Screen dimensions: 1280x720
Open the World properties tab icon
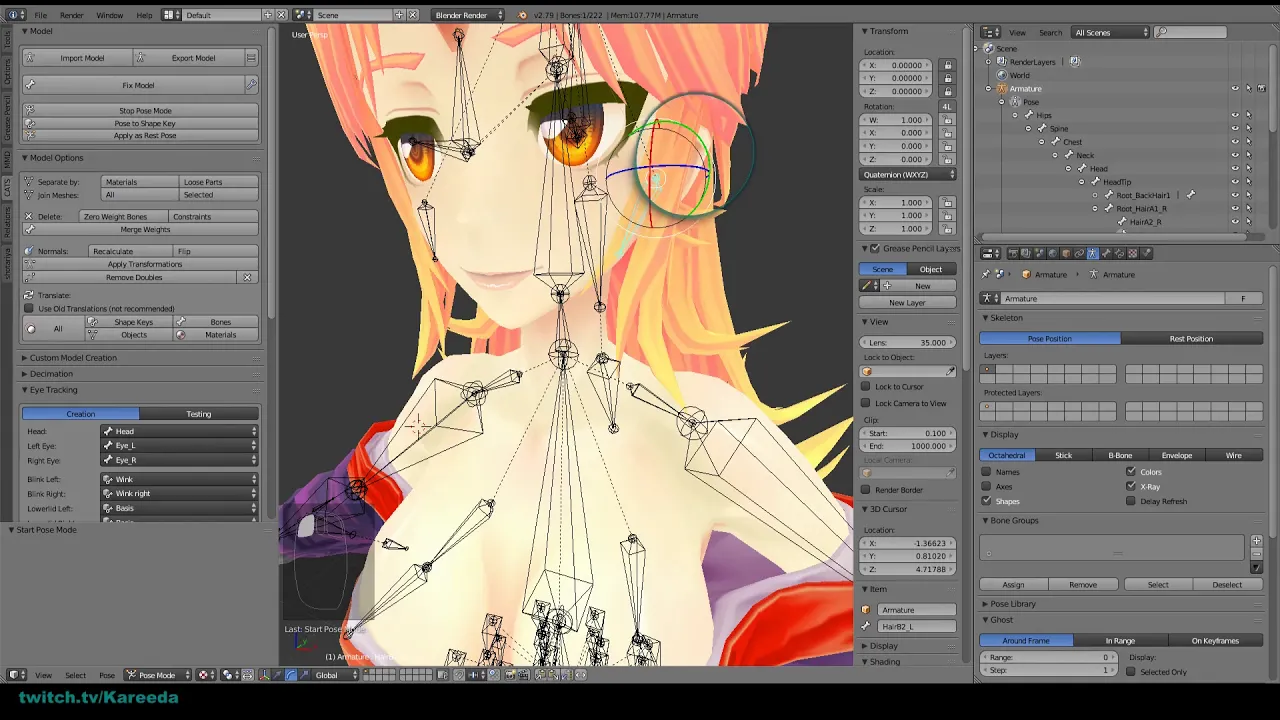point(1052,254)
